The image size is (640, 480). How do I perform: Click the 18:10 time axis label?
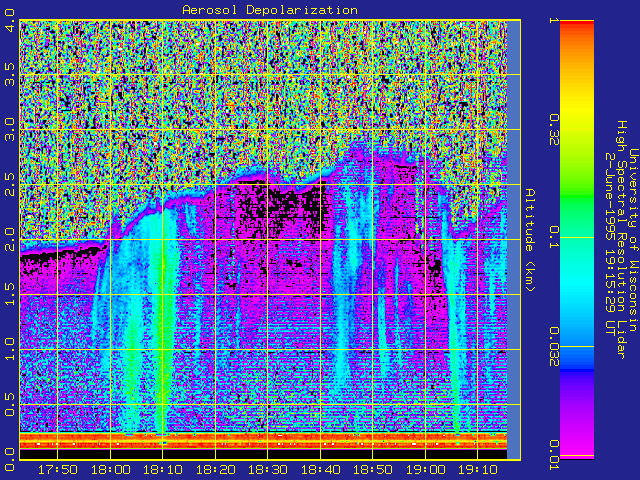tap(162, 470)
